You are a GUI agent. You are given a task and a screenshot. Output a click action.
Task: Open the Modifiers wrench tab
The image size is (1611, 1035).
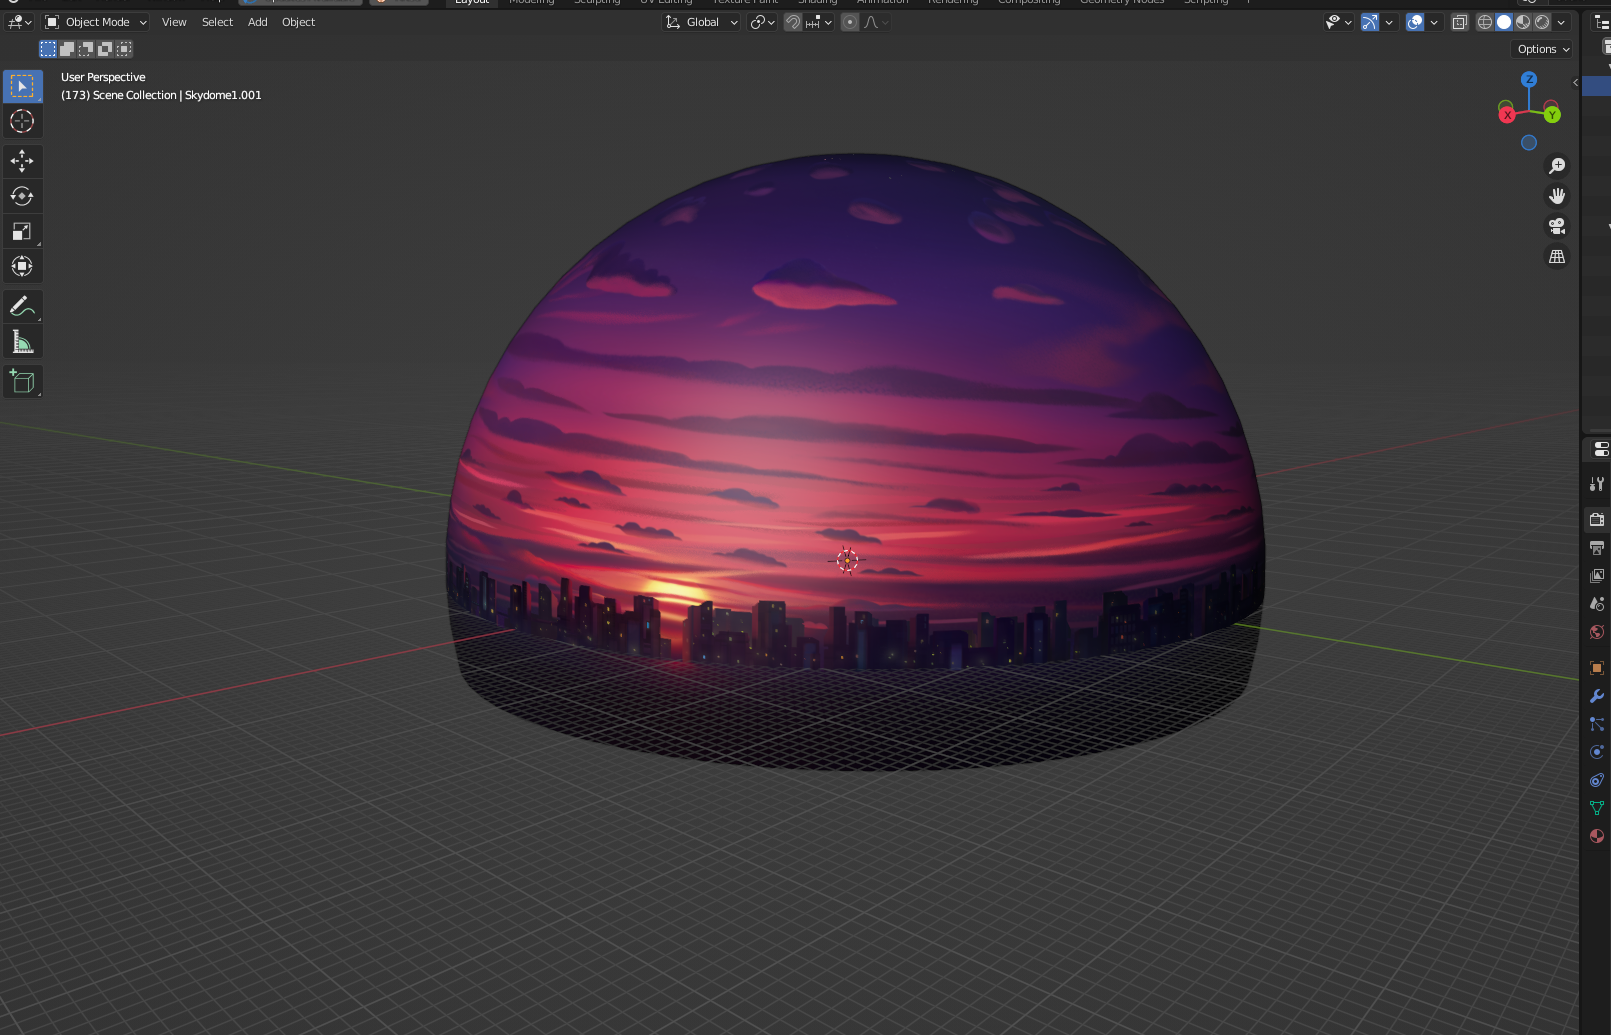1597,695
